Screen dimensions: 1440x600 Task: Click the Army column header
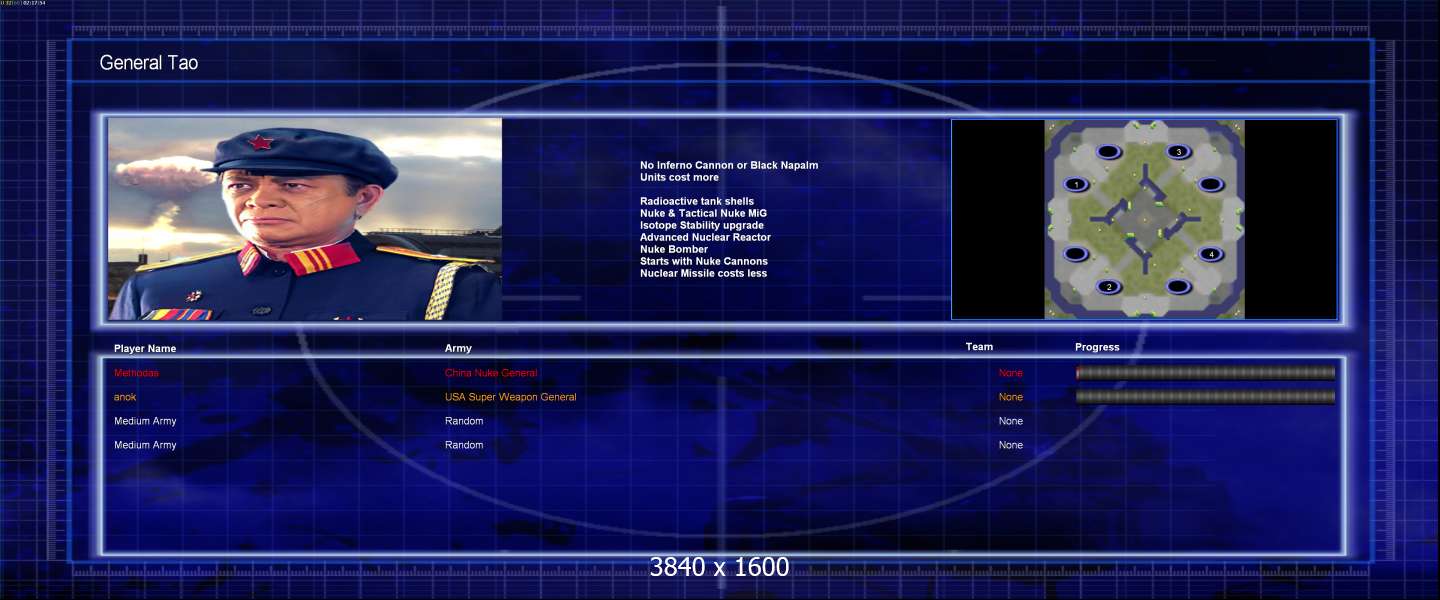click(x=458, y=349)
